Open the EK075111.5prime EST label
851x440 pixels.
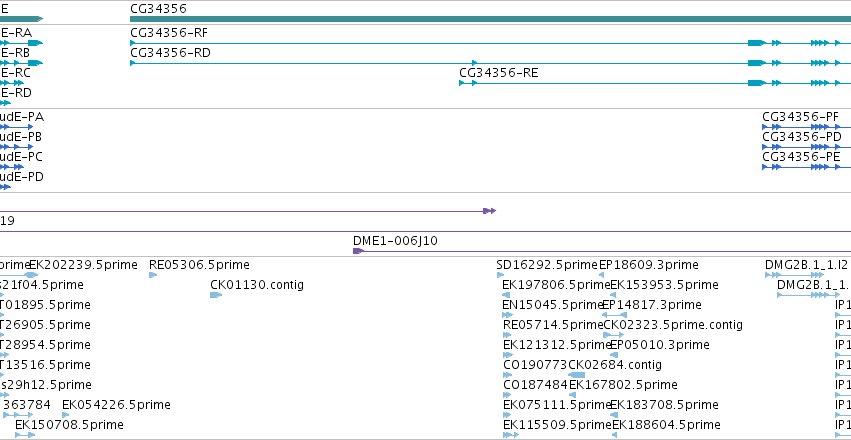[557, 405]
